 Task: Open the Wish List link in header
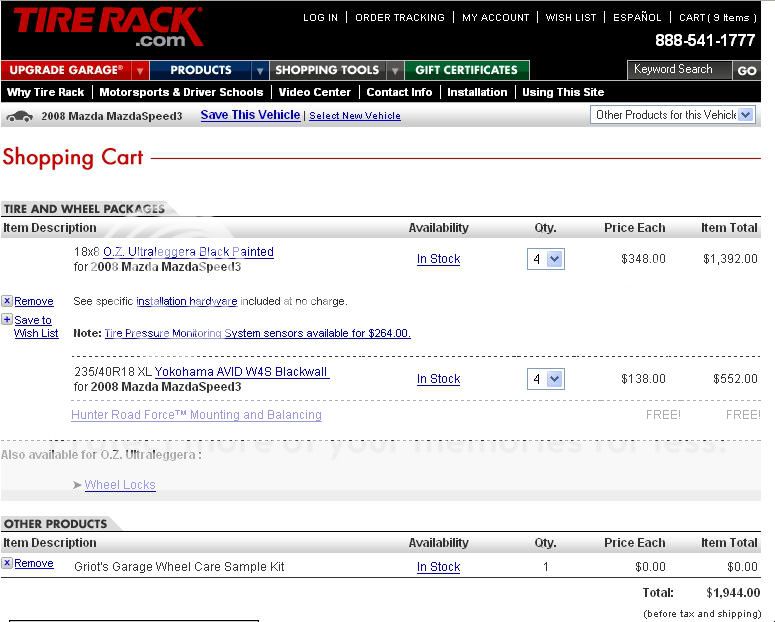[x=571, y=18]
